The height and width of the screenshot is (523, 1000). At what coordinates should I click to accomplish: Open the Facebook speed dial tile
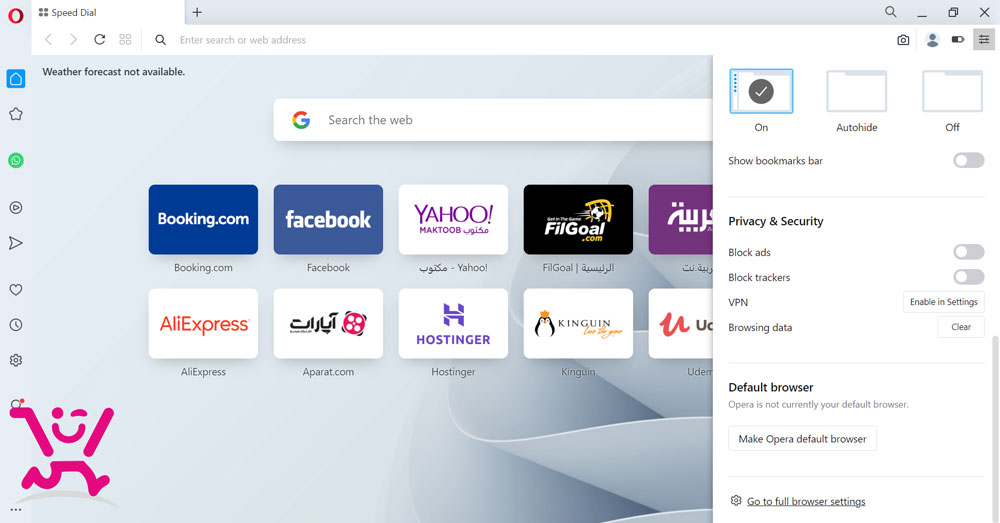click(x=328, y=219)
